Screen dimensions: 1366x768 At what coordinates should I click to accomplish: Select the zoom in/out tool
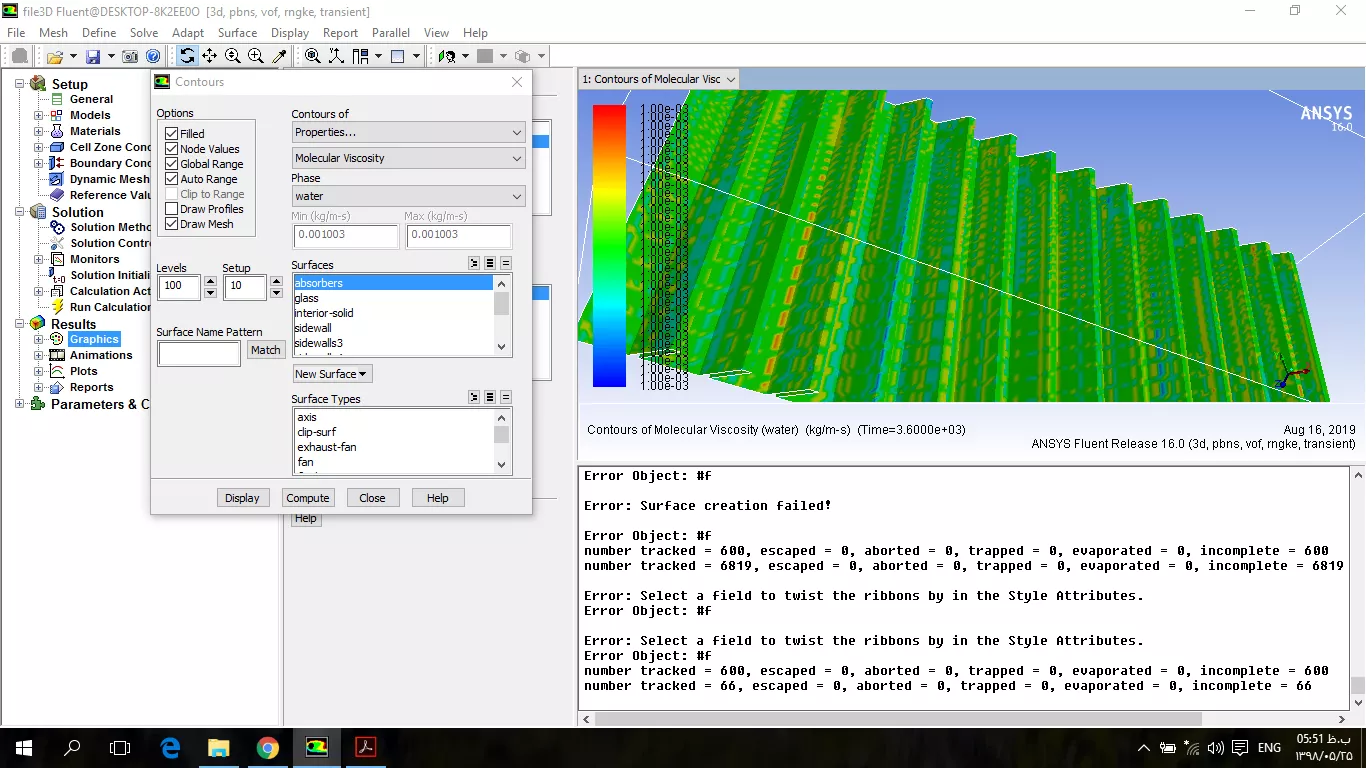click(233, 57)
